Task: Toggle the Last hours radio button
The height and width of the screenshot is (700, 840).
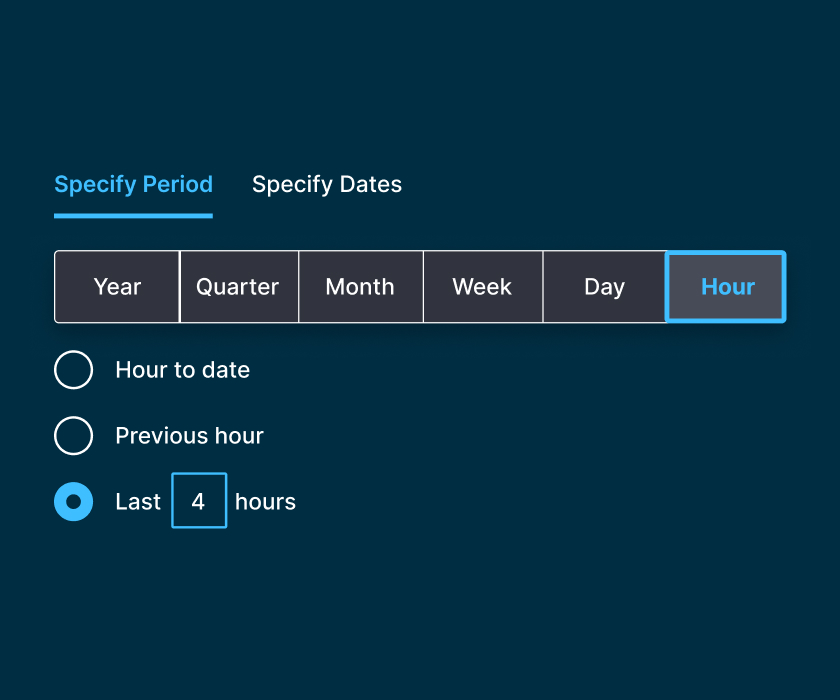Action: coord(73,501)
